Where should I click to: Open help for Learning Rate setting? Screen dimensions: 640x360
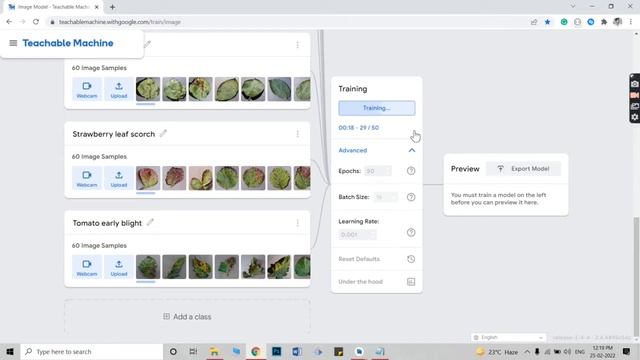(411, 232)
